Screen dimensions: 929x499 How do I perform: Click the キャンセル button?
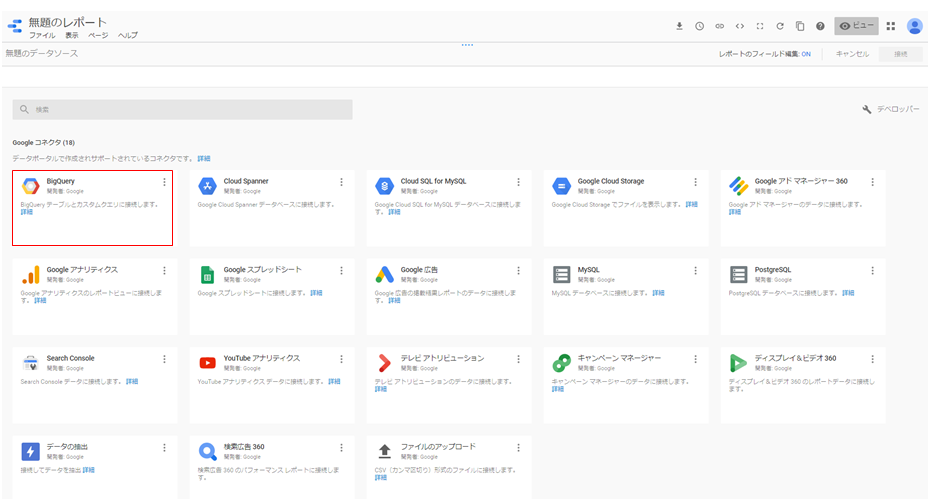click(852, 54)
